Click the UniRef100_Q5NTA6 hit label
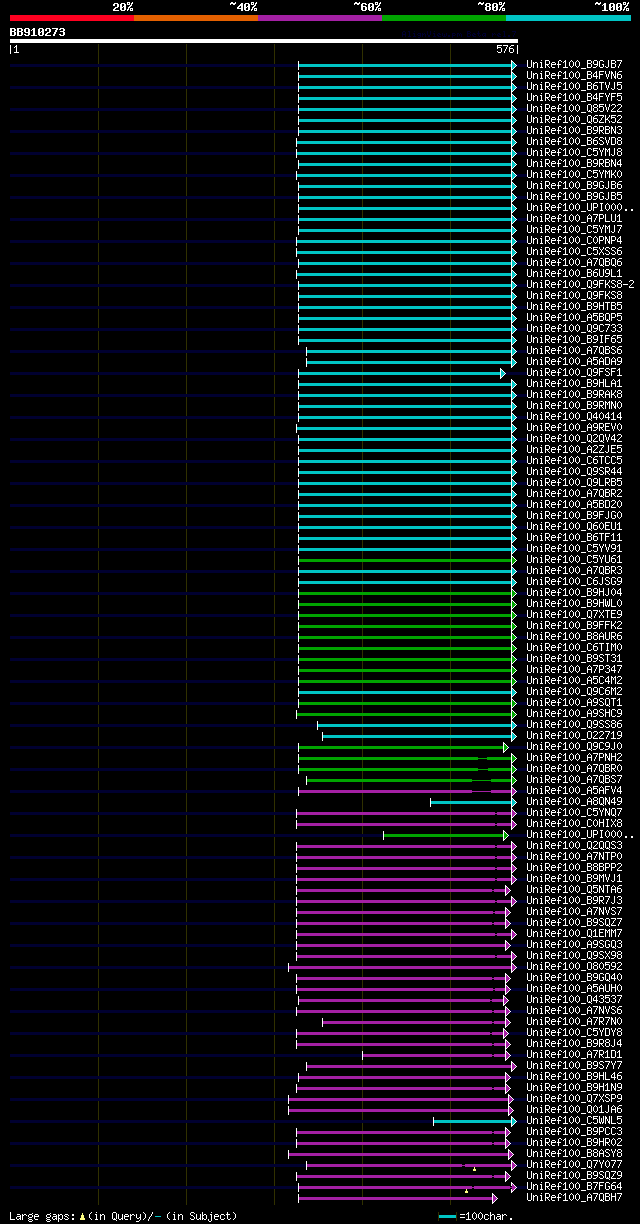This screenshot has width=640, height=1224. 574,889
